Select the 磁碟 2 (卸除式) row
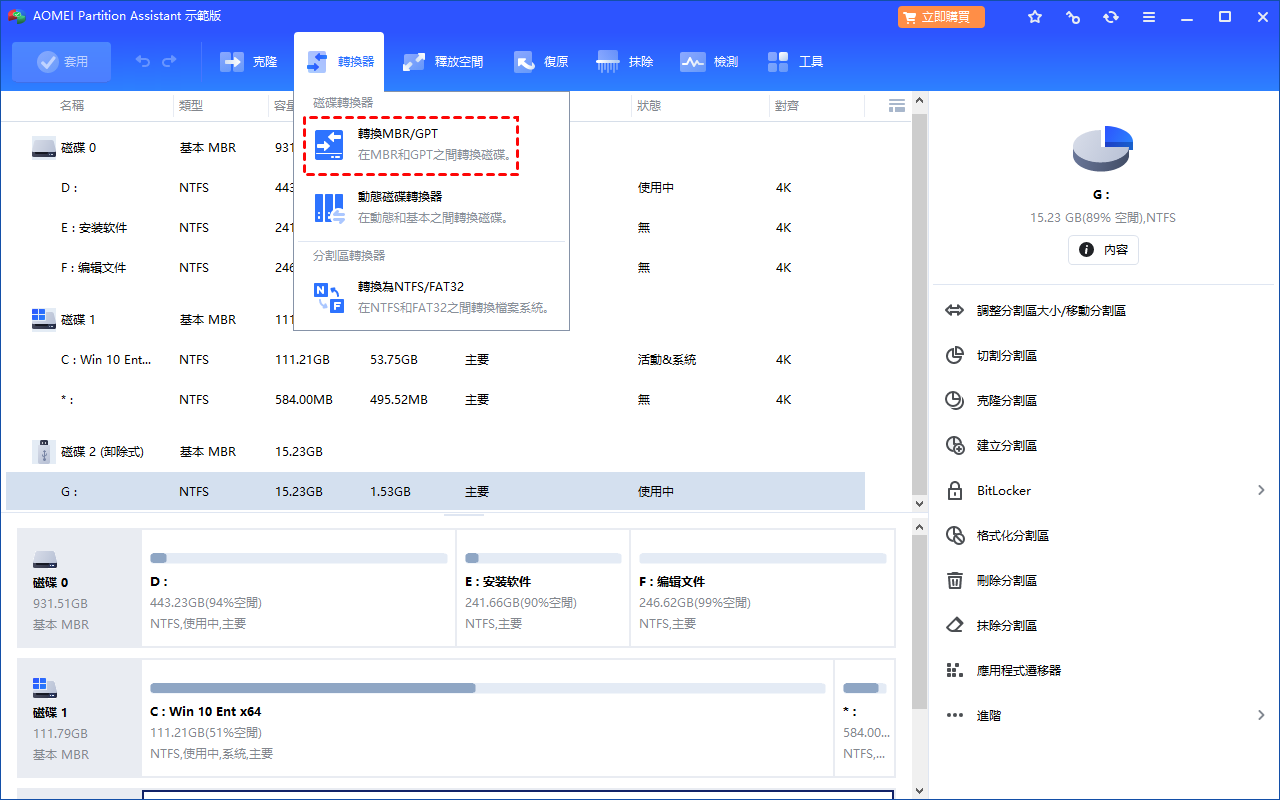Viewport: 1280px width, 800px height. click(435, 452)
